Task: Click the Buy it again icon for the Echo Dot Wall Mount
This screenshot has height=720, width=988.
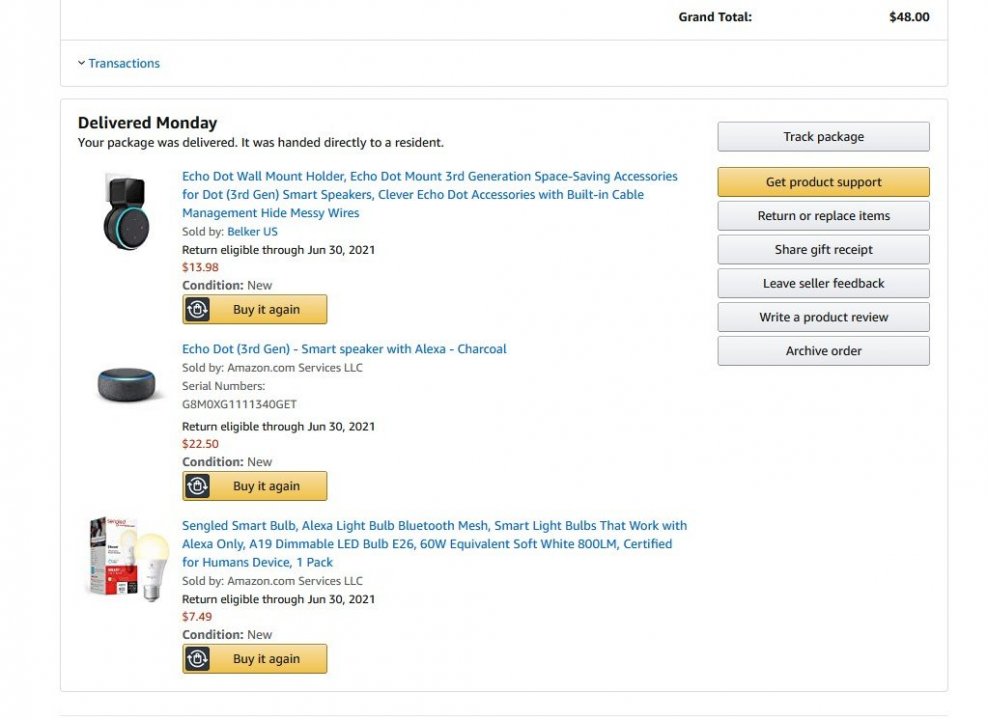Action: [198, 310]
